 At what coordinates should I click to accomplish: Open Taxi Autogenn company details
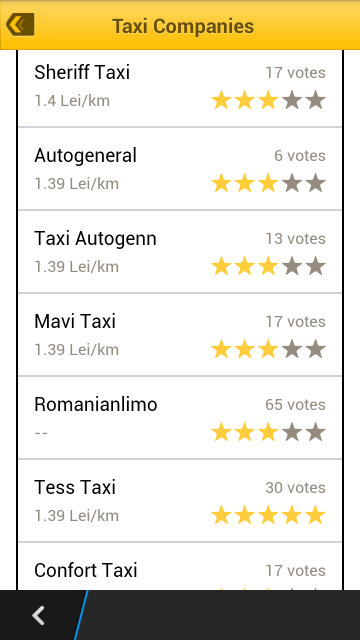coord(180,252)
